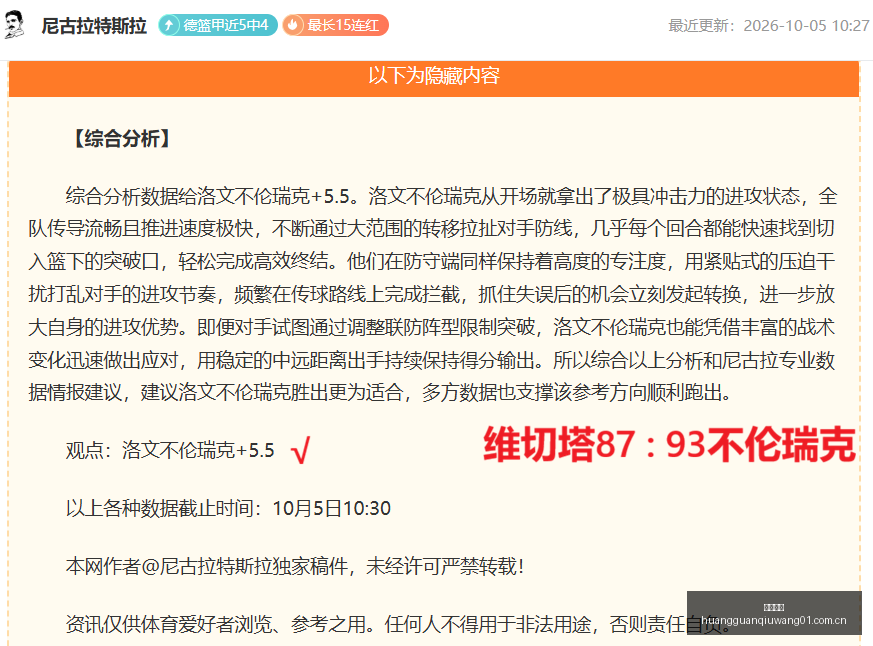Viewport: 873px width, 646px height.
Task: Open the 尼古拉特斯拉 avatar portrait
Action: 14,25
